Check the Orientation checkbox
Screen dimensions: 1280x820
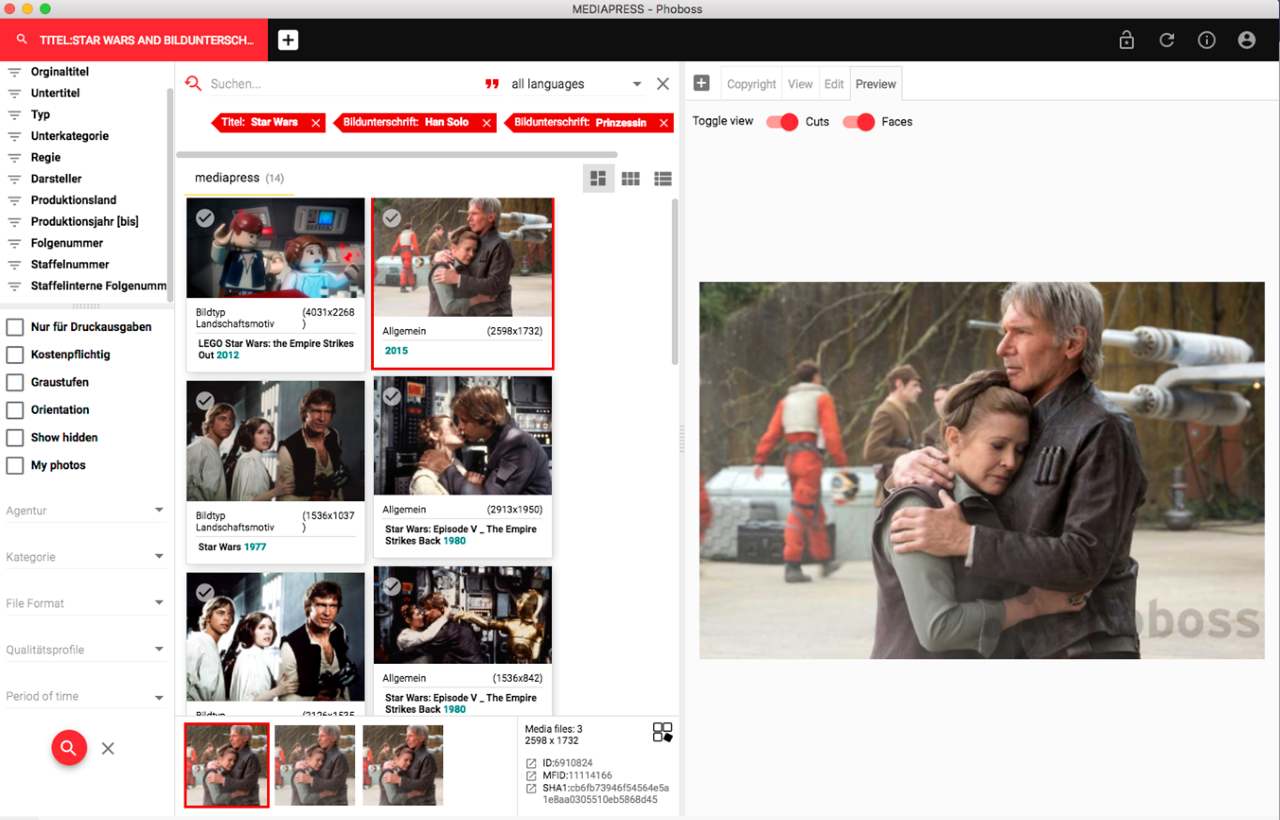click(x=15, y=410)
